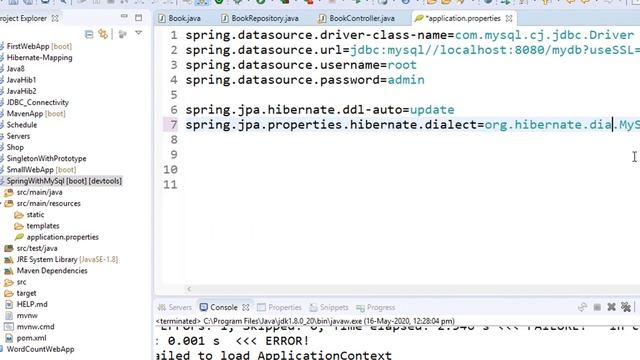Click the pom.xml file icon

coord(9,338)
